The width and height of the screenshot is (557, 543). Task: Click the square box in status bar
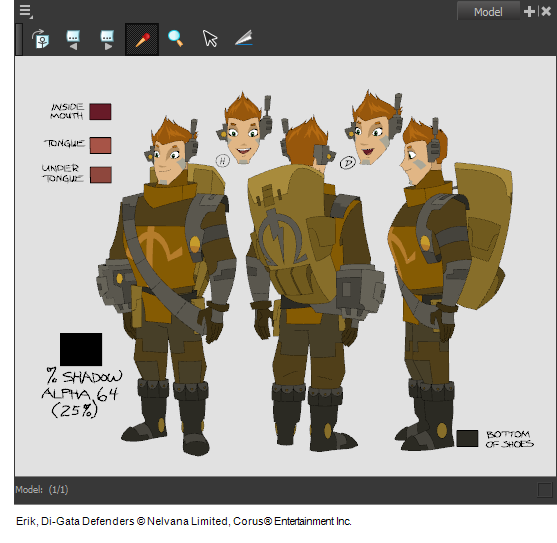[x=545, y=490]
